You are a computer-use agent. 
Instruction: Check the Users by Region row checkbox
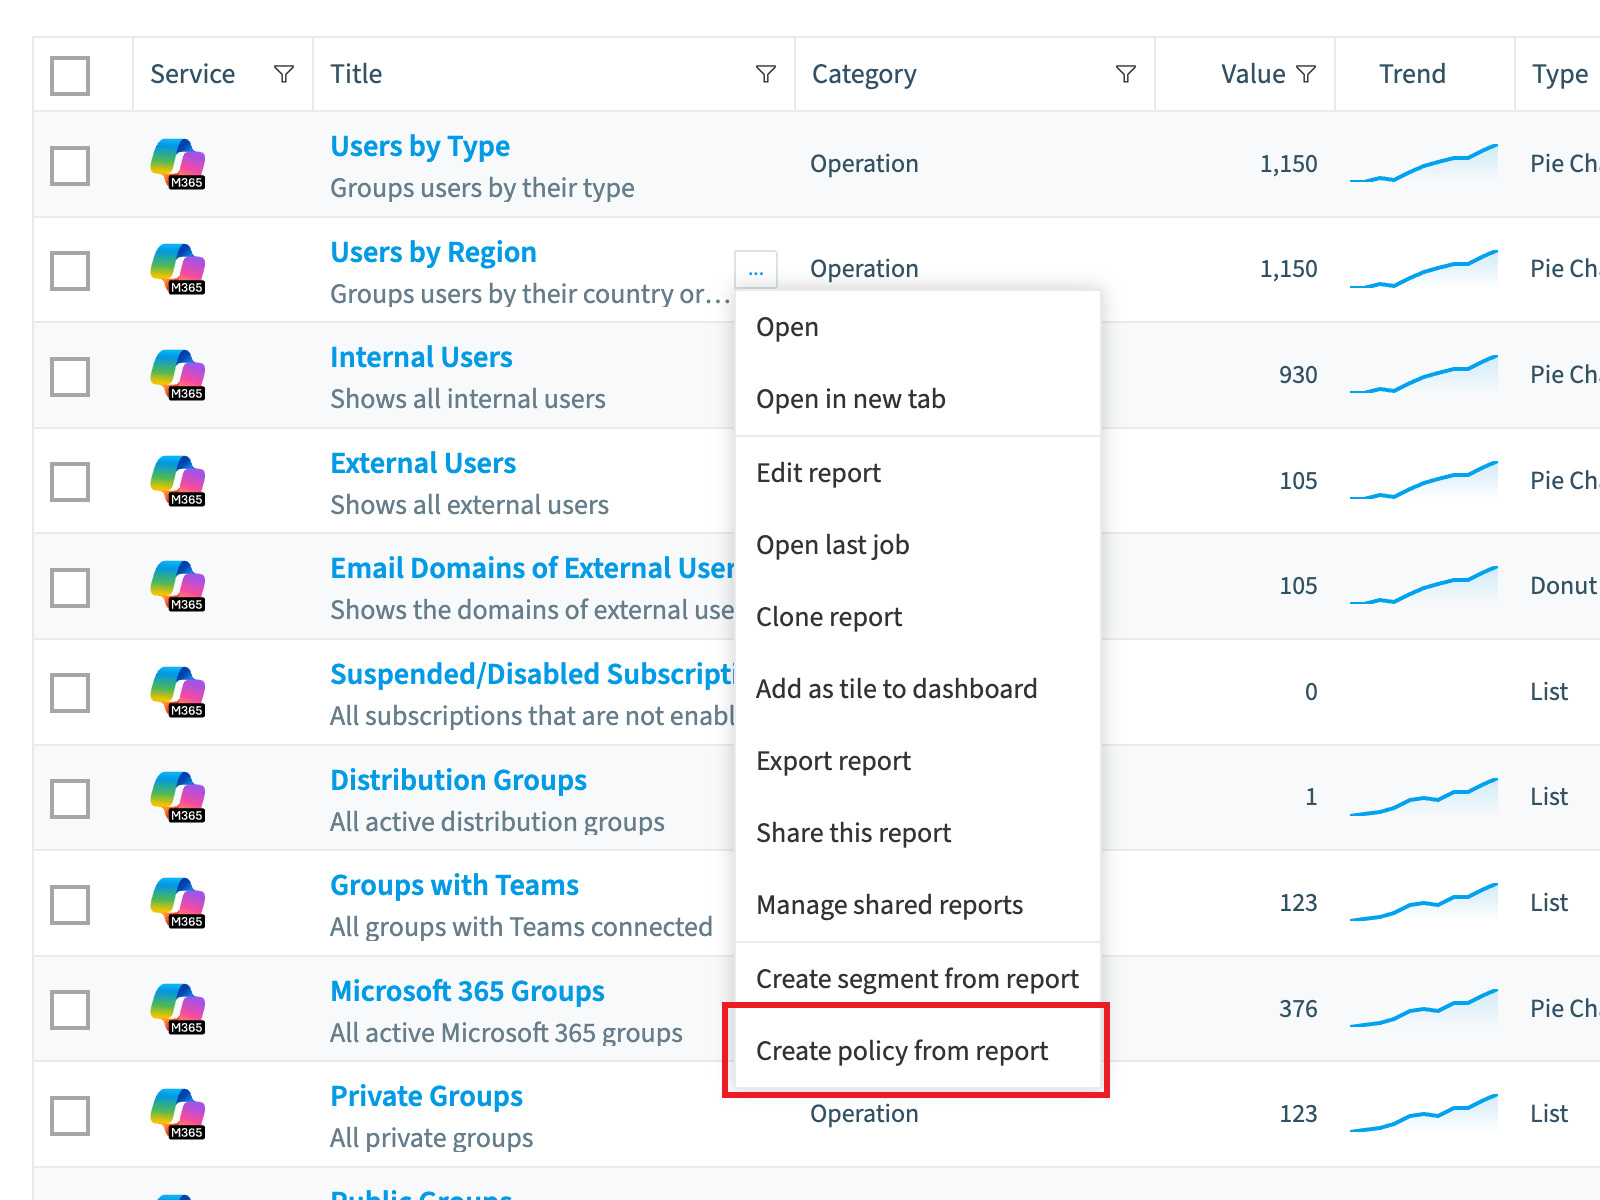point(70,270)
